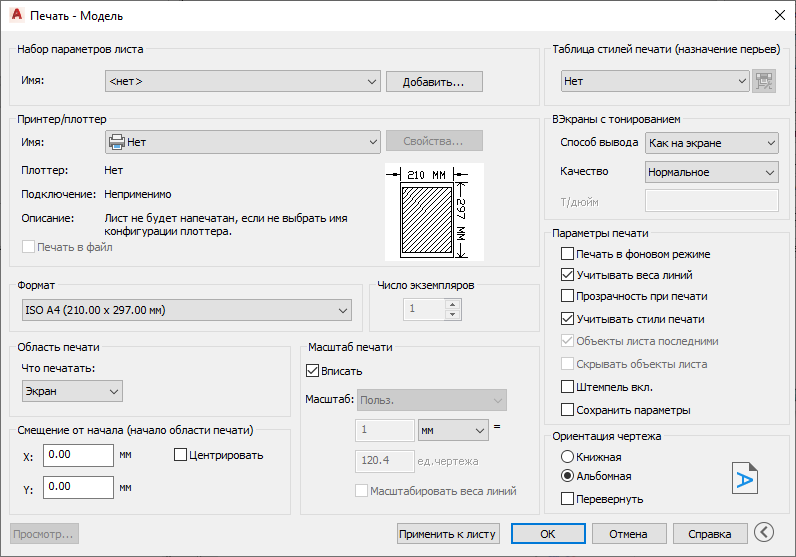The width and height of the screenshot is (796, 557).
Task: Open the Способ вывода dropdown
Action: pos(712,143)
